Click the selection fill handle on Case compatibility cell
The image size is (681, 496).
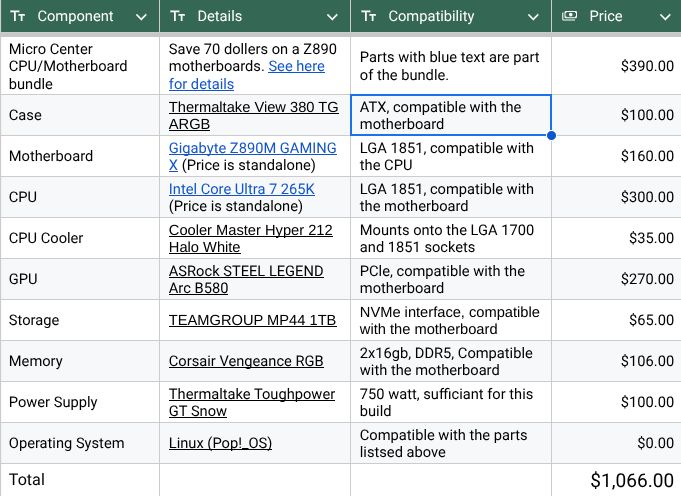[552, 136]
